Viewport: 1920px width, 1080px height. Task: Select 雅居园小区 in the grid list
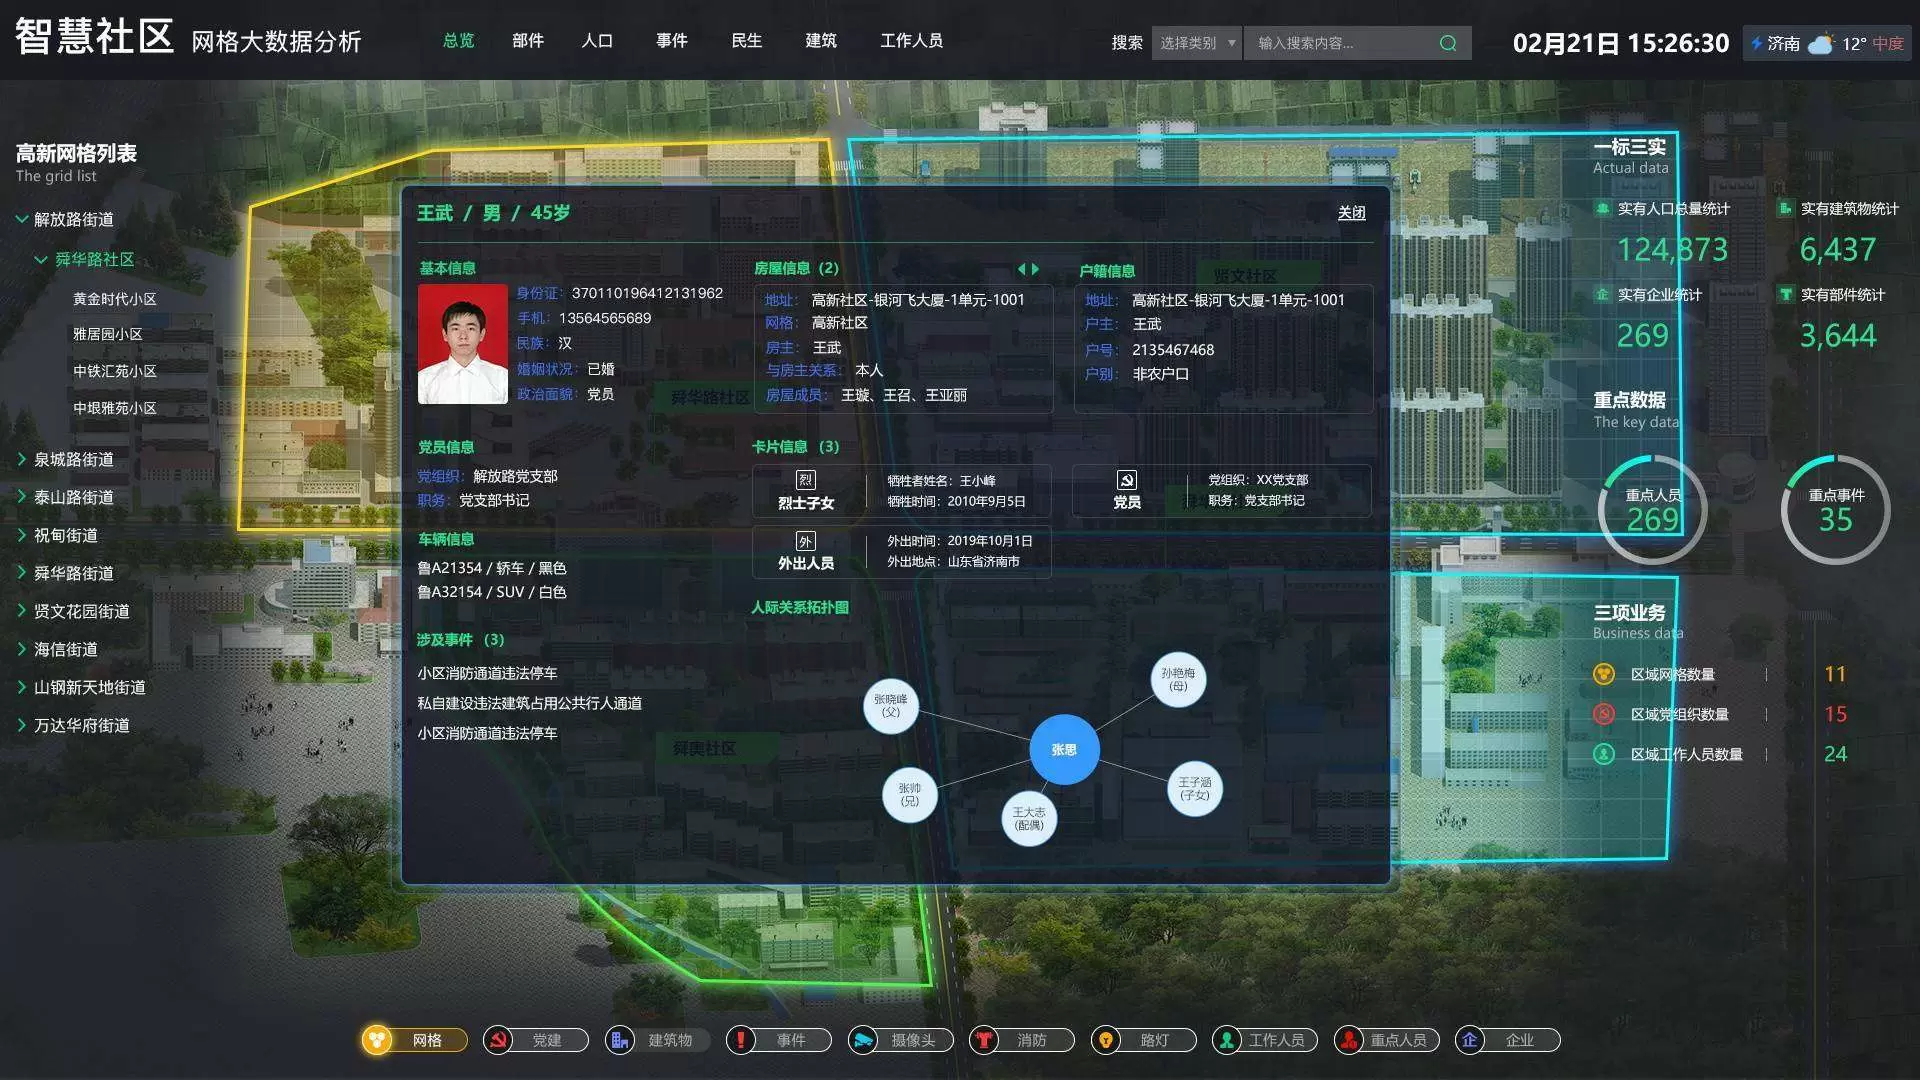coord(108,334)
